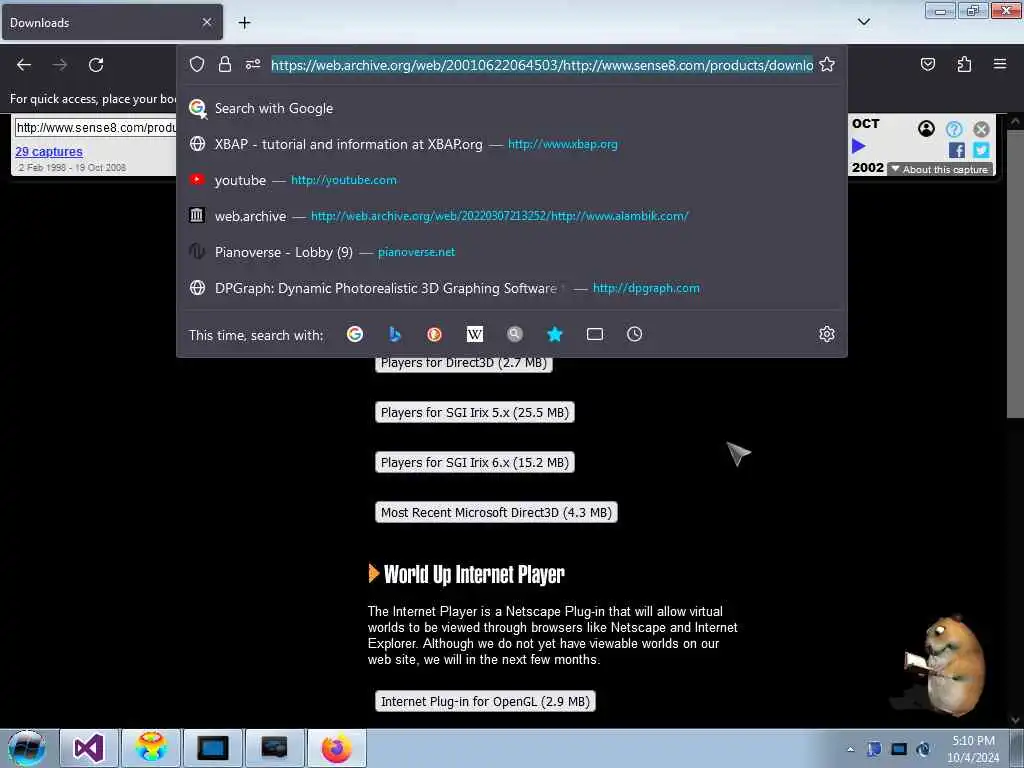Select the youtube suggestion row

click(512, 180)
